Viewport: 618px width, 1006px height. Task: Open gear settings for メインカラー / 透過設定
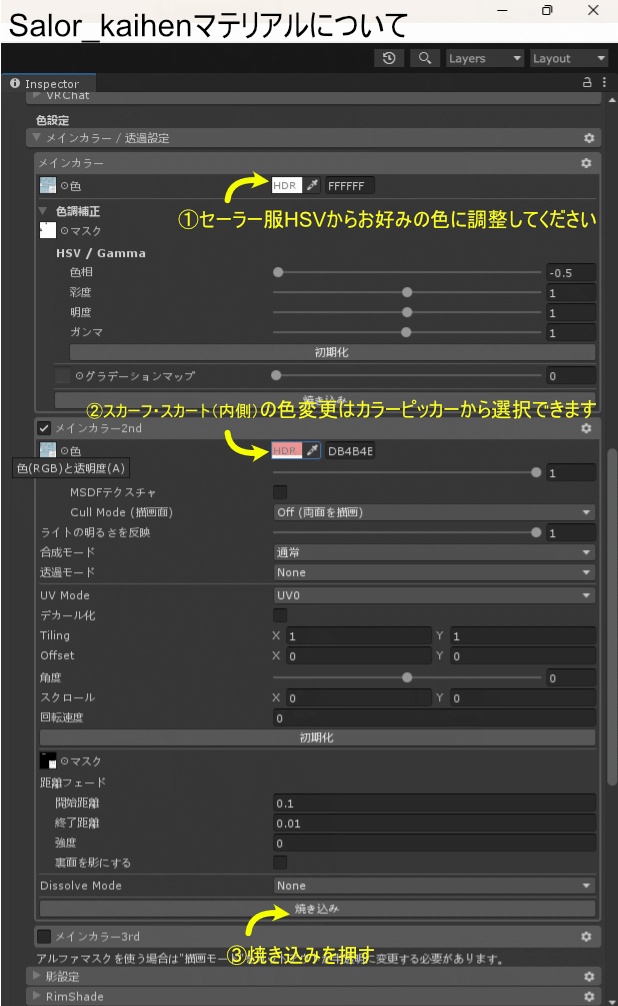588,138
